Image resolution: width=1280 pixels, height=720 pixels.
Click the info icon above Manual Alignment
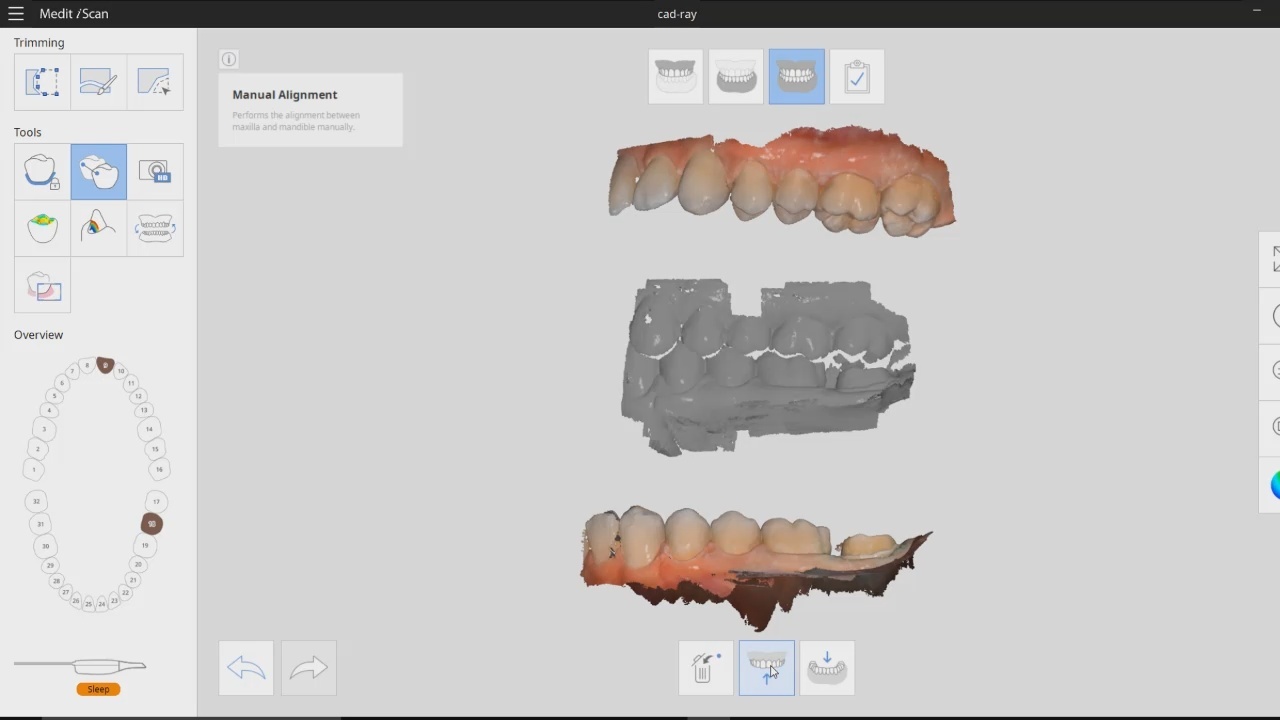[229, 60]
